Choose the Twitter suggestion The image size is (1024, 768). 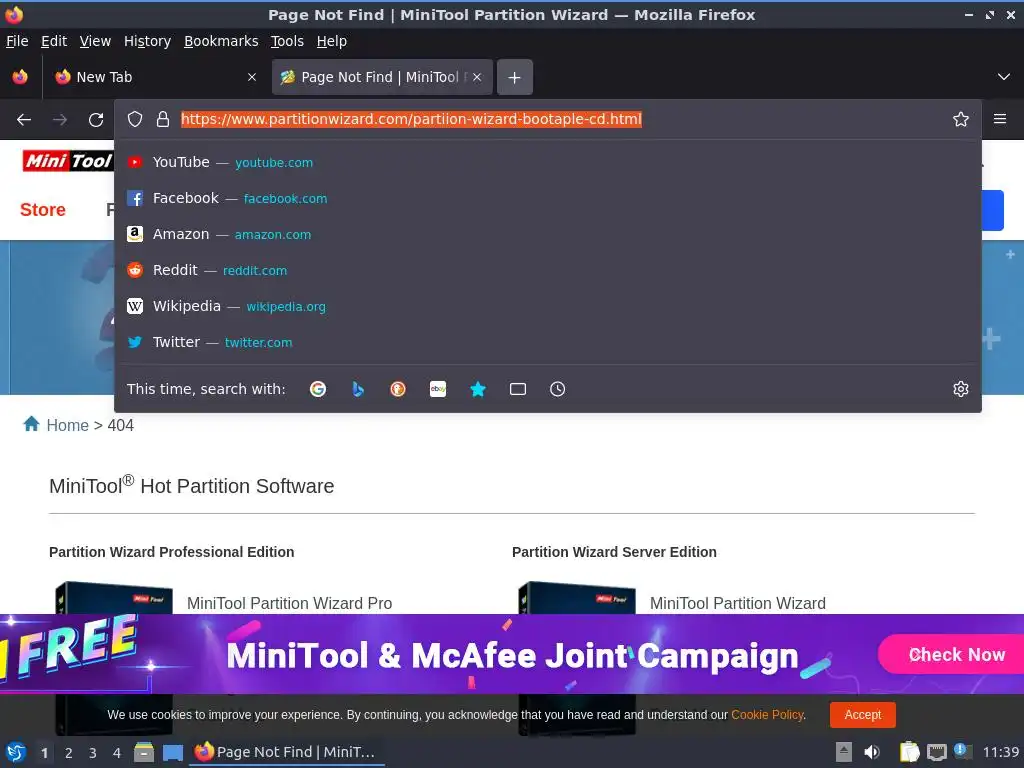[547, 342]
